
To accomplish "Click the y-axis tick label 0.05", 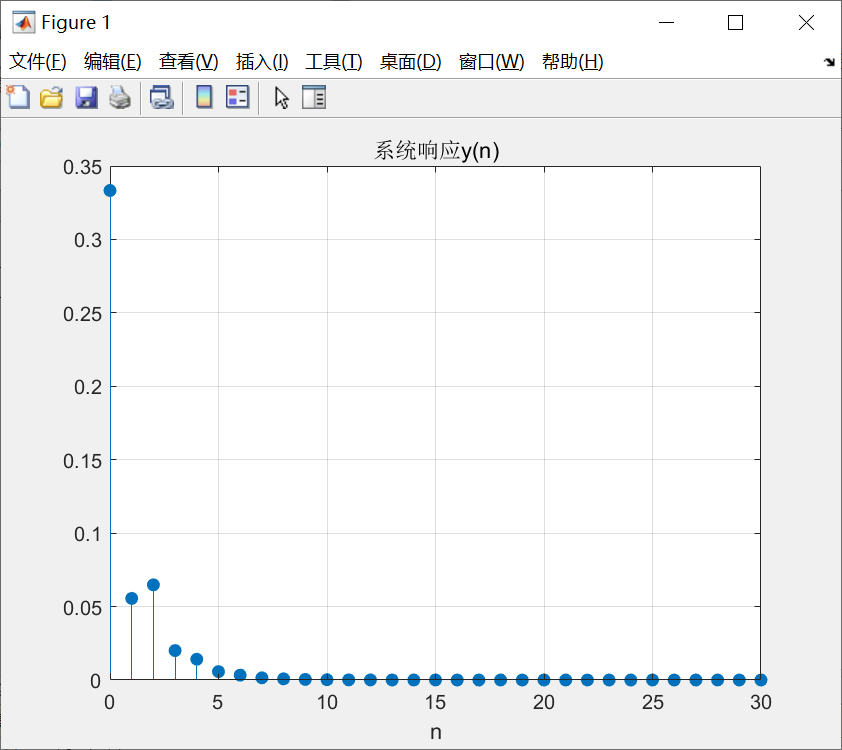I will [82, 608].
